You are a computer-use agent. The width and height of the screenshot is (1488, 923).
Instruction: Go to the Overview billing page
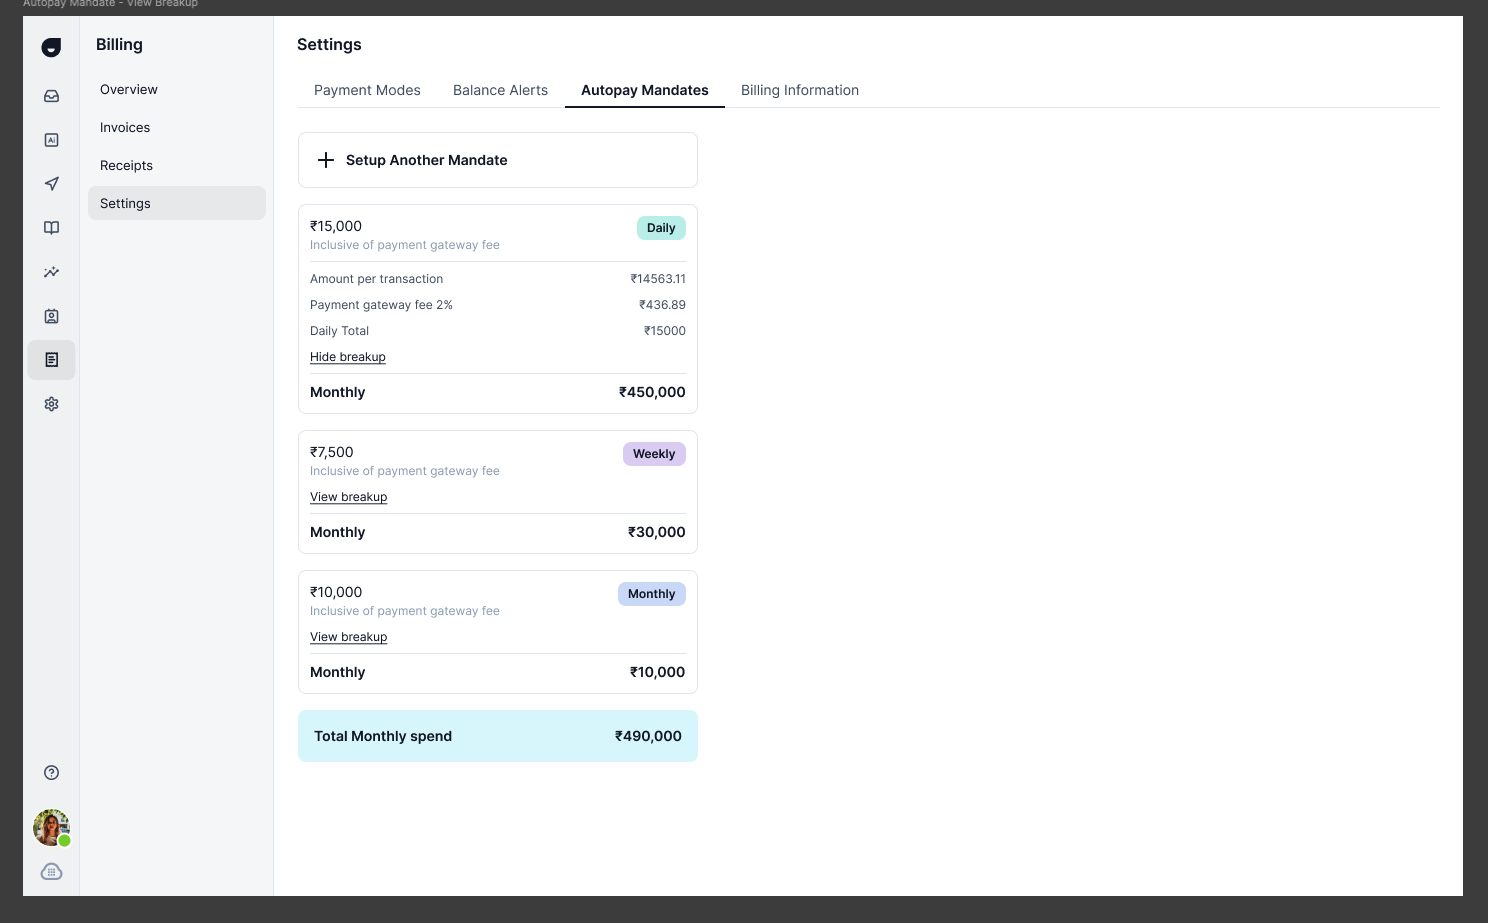point(129,90)
